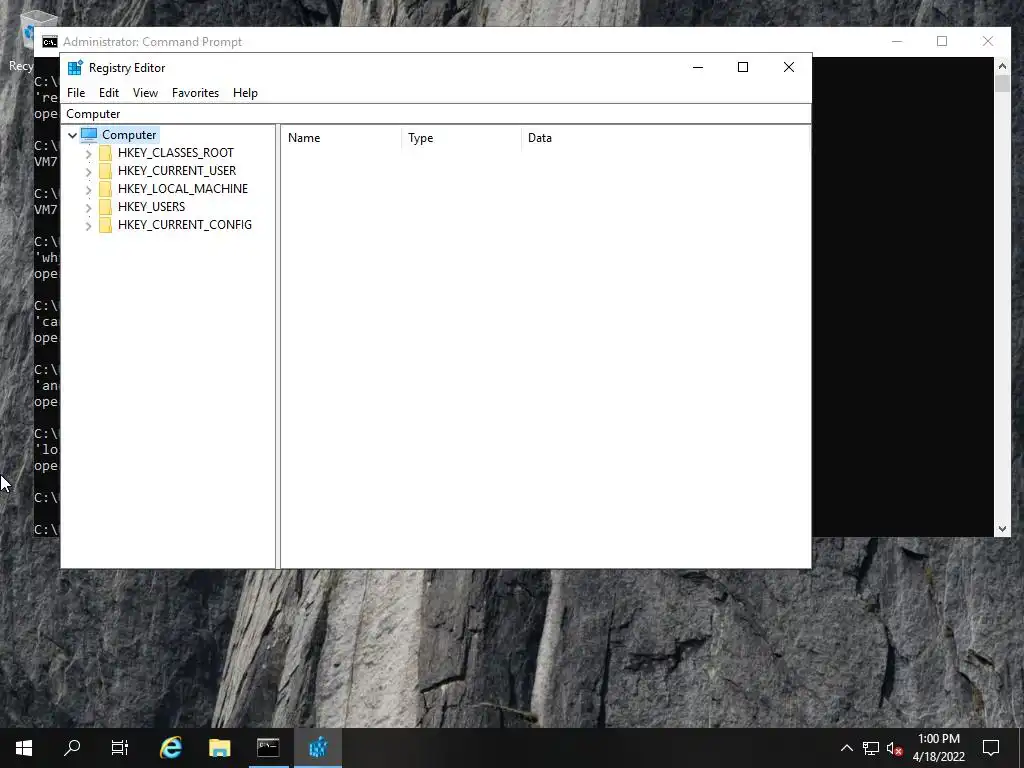Minimize the Registry Editor window
This screenshot has height=768, width=1024.
697,67
